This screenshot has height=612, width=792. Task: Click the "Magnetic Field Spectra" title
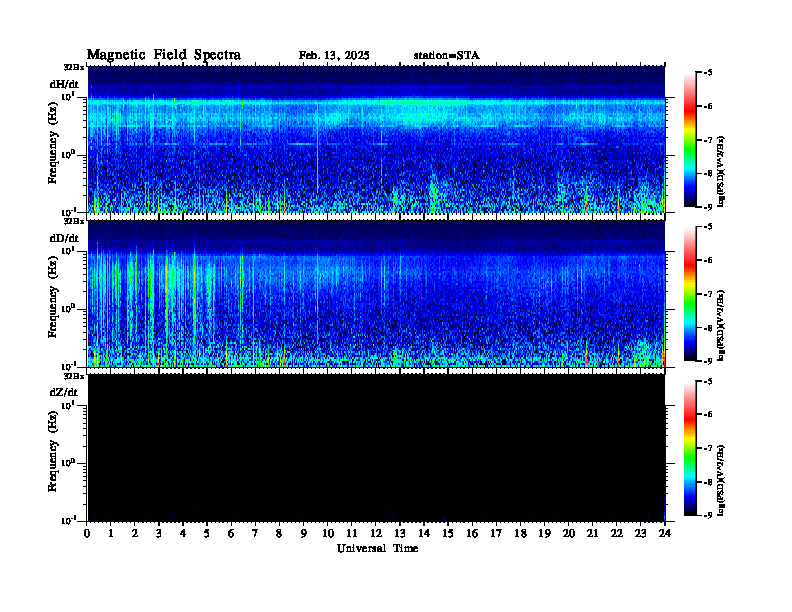[164, 55]
